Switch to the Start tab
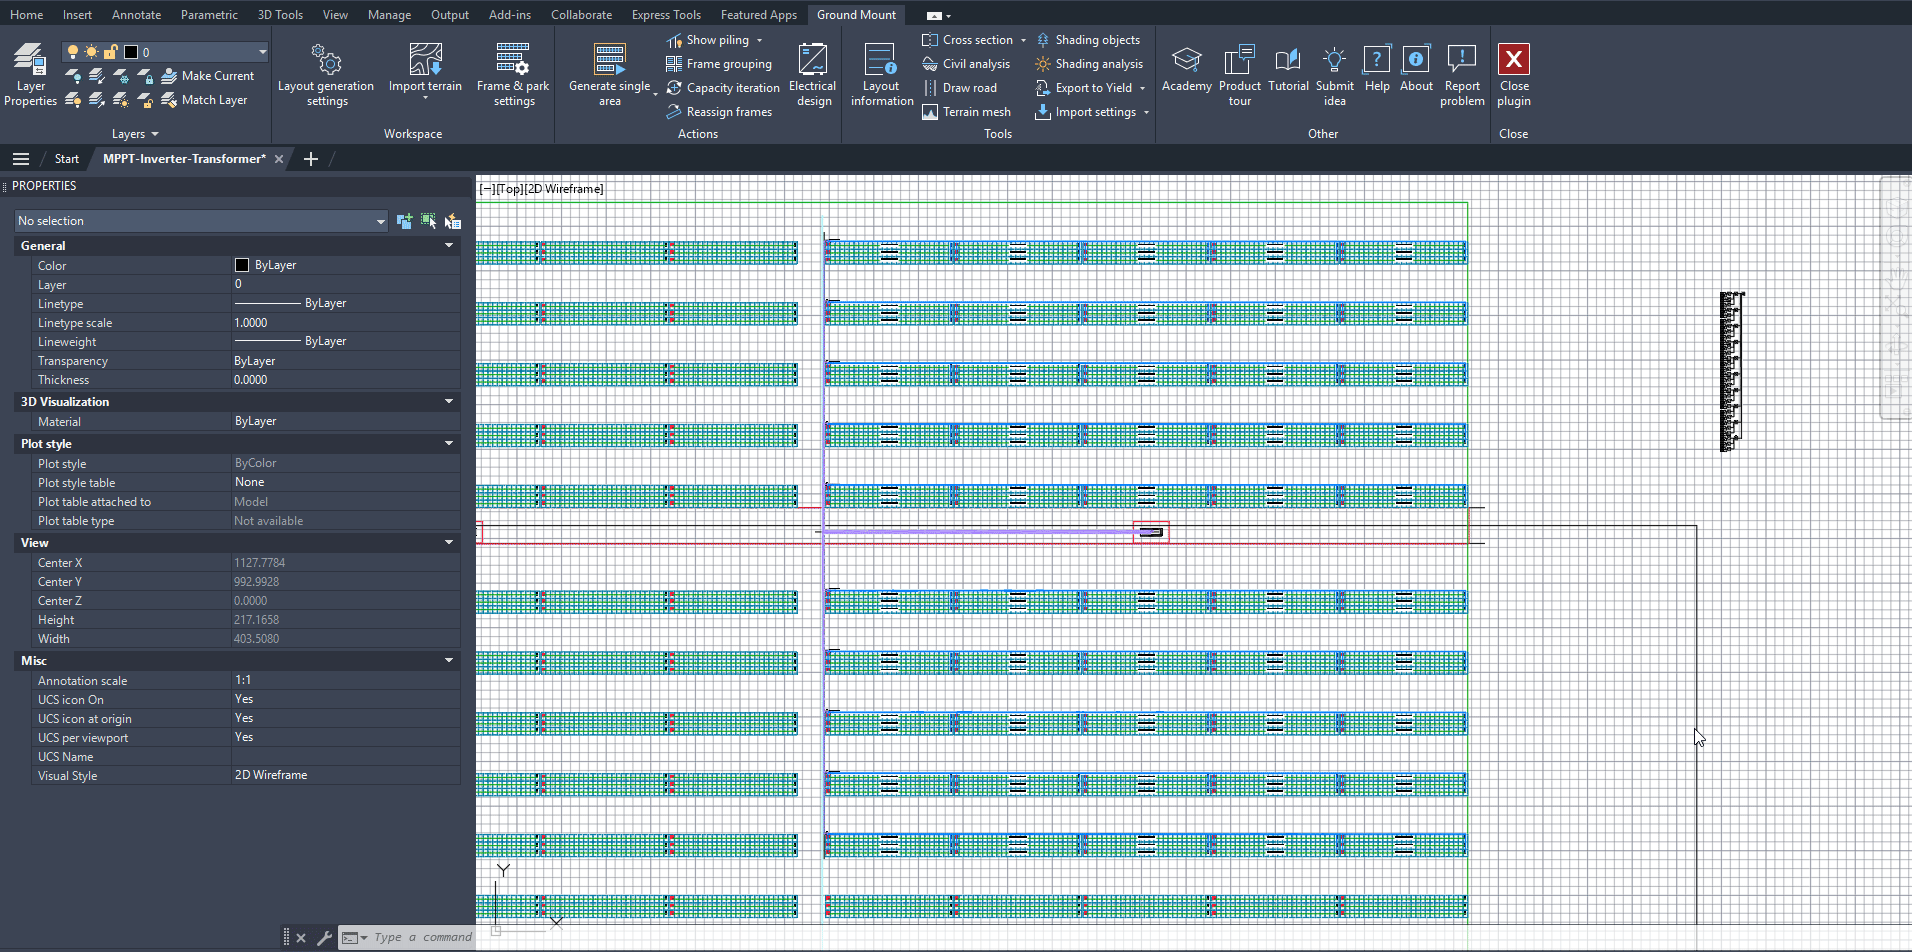This screenshot has width=1912, height=952. (65, 158)
